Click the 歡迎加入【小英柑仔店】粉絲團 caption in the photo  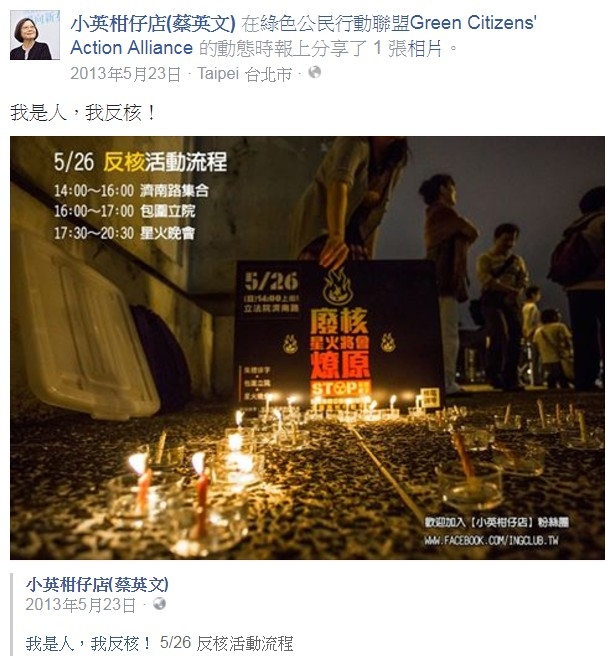496,522
